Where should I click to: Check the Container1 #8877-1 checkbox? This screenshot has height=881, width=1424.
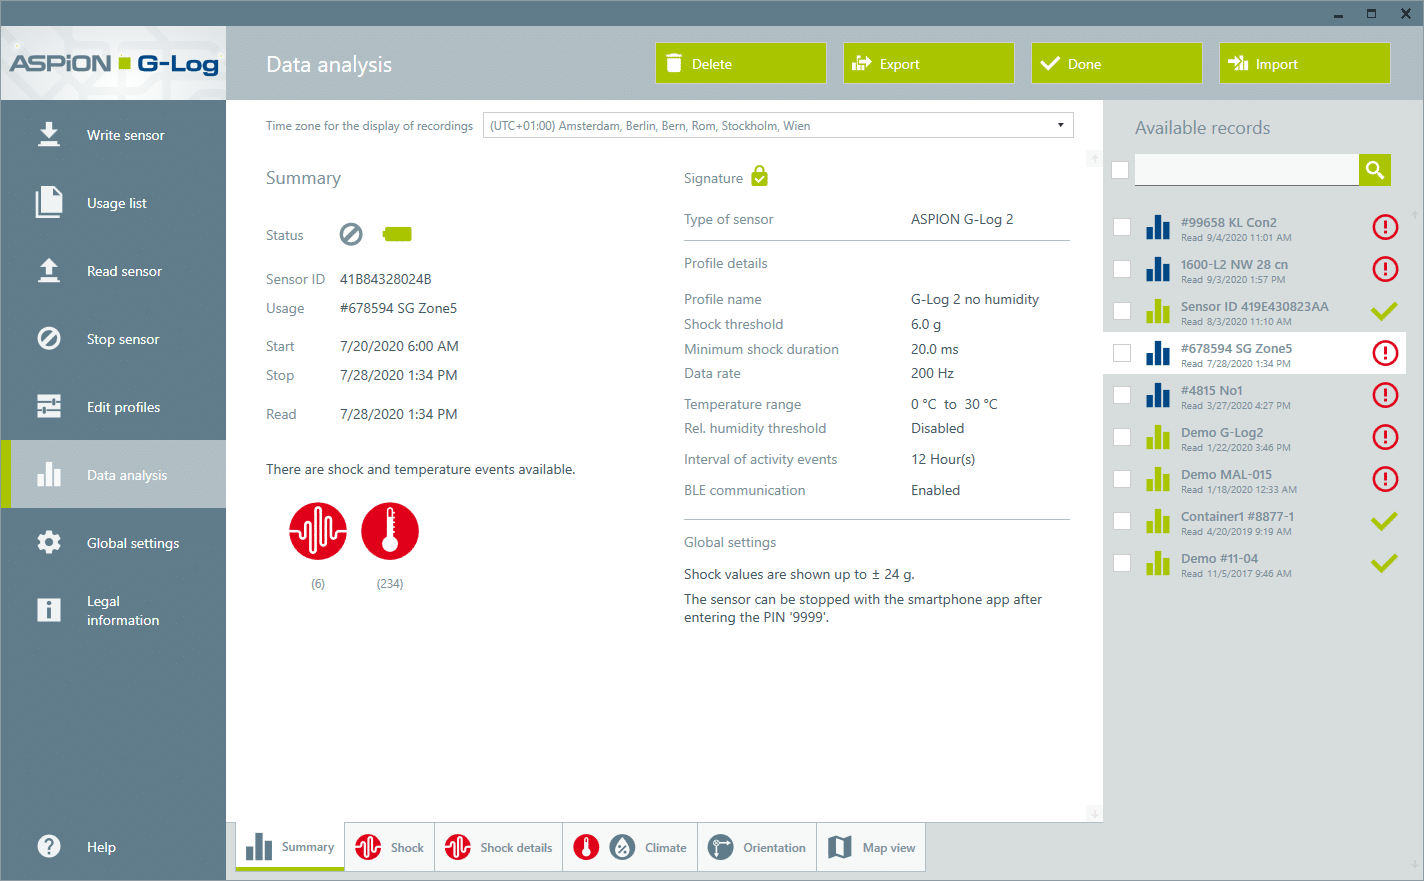1122,521
